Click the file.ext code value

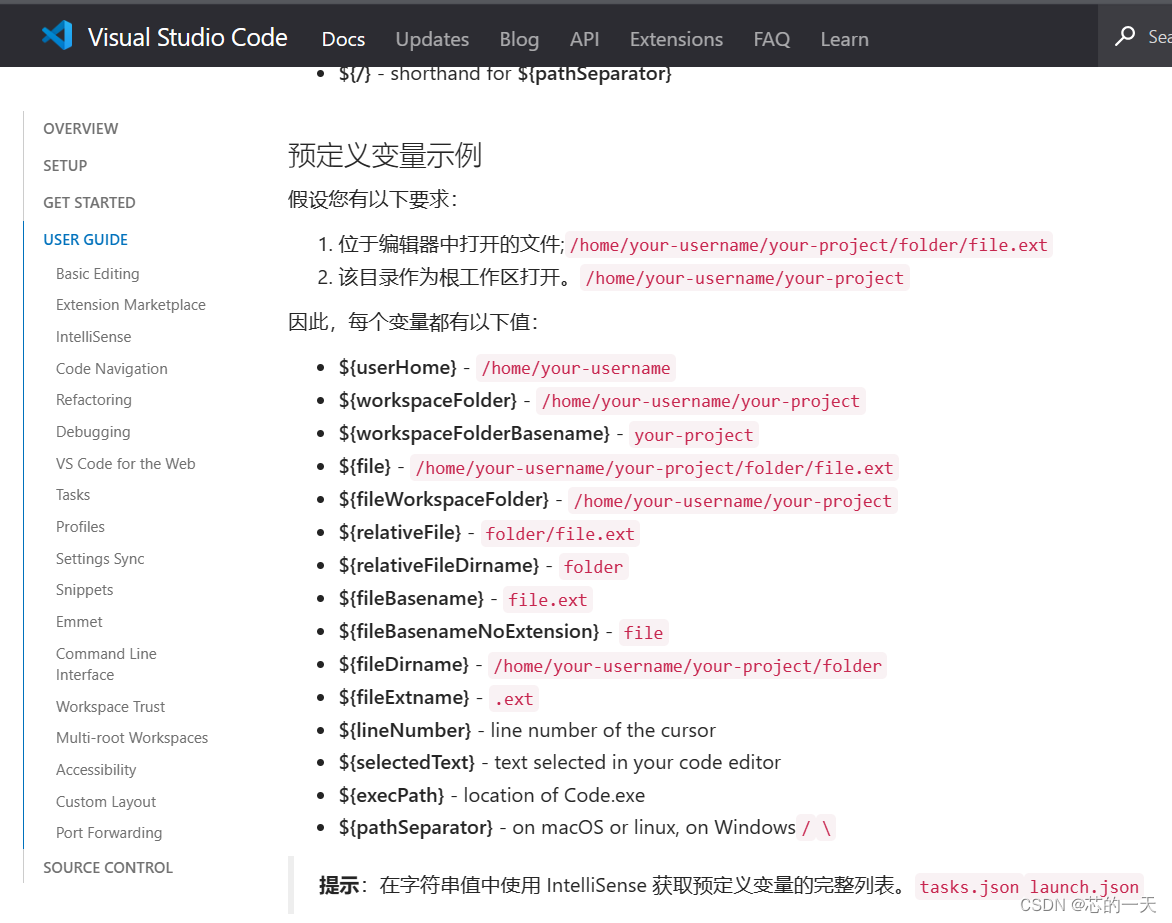[548, 599]
